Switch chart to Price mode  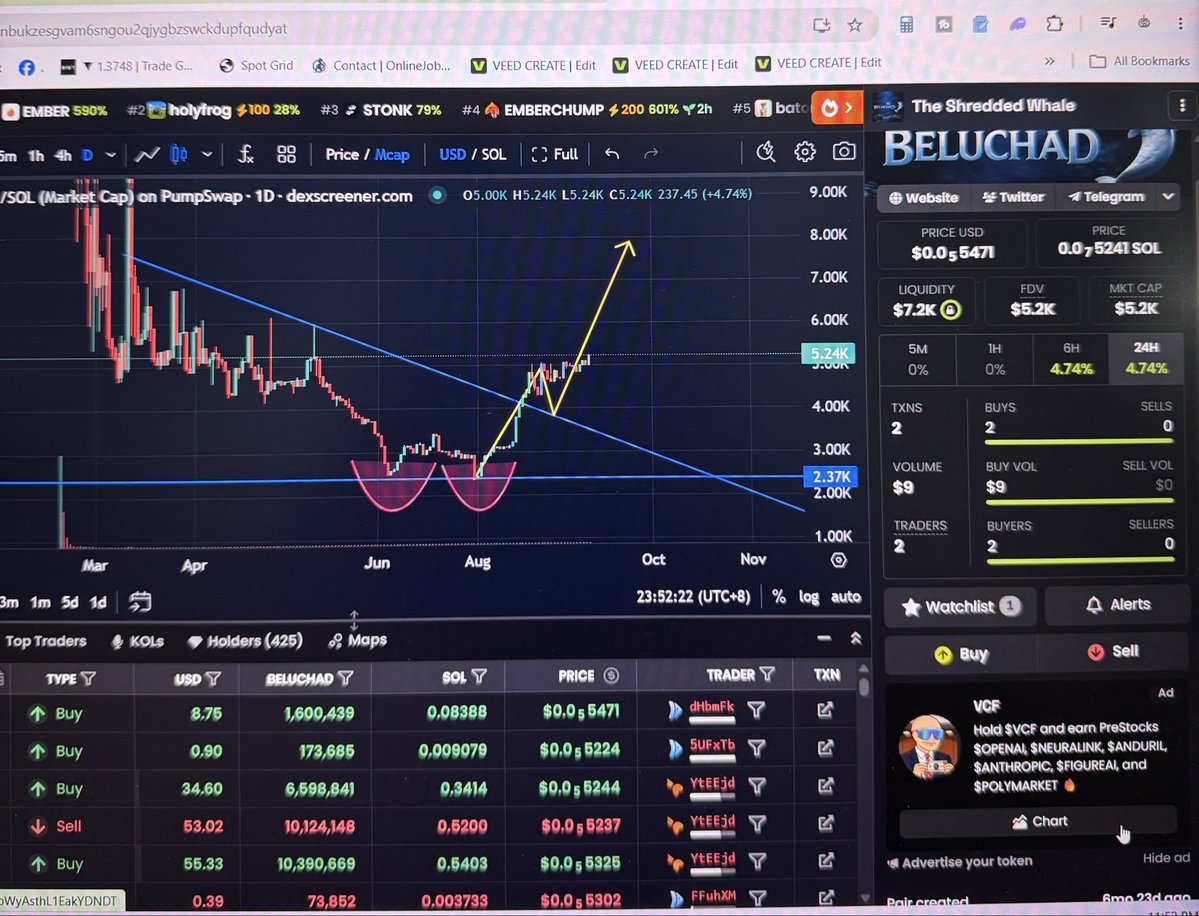point(342,154)
